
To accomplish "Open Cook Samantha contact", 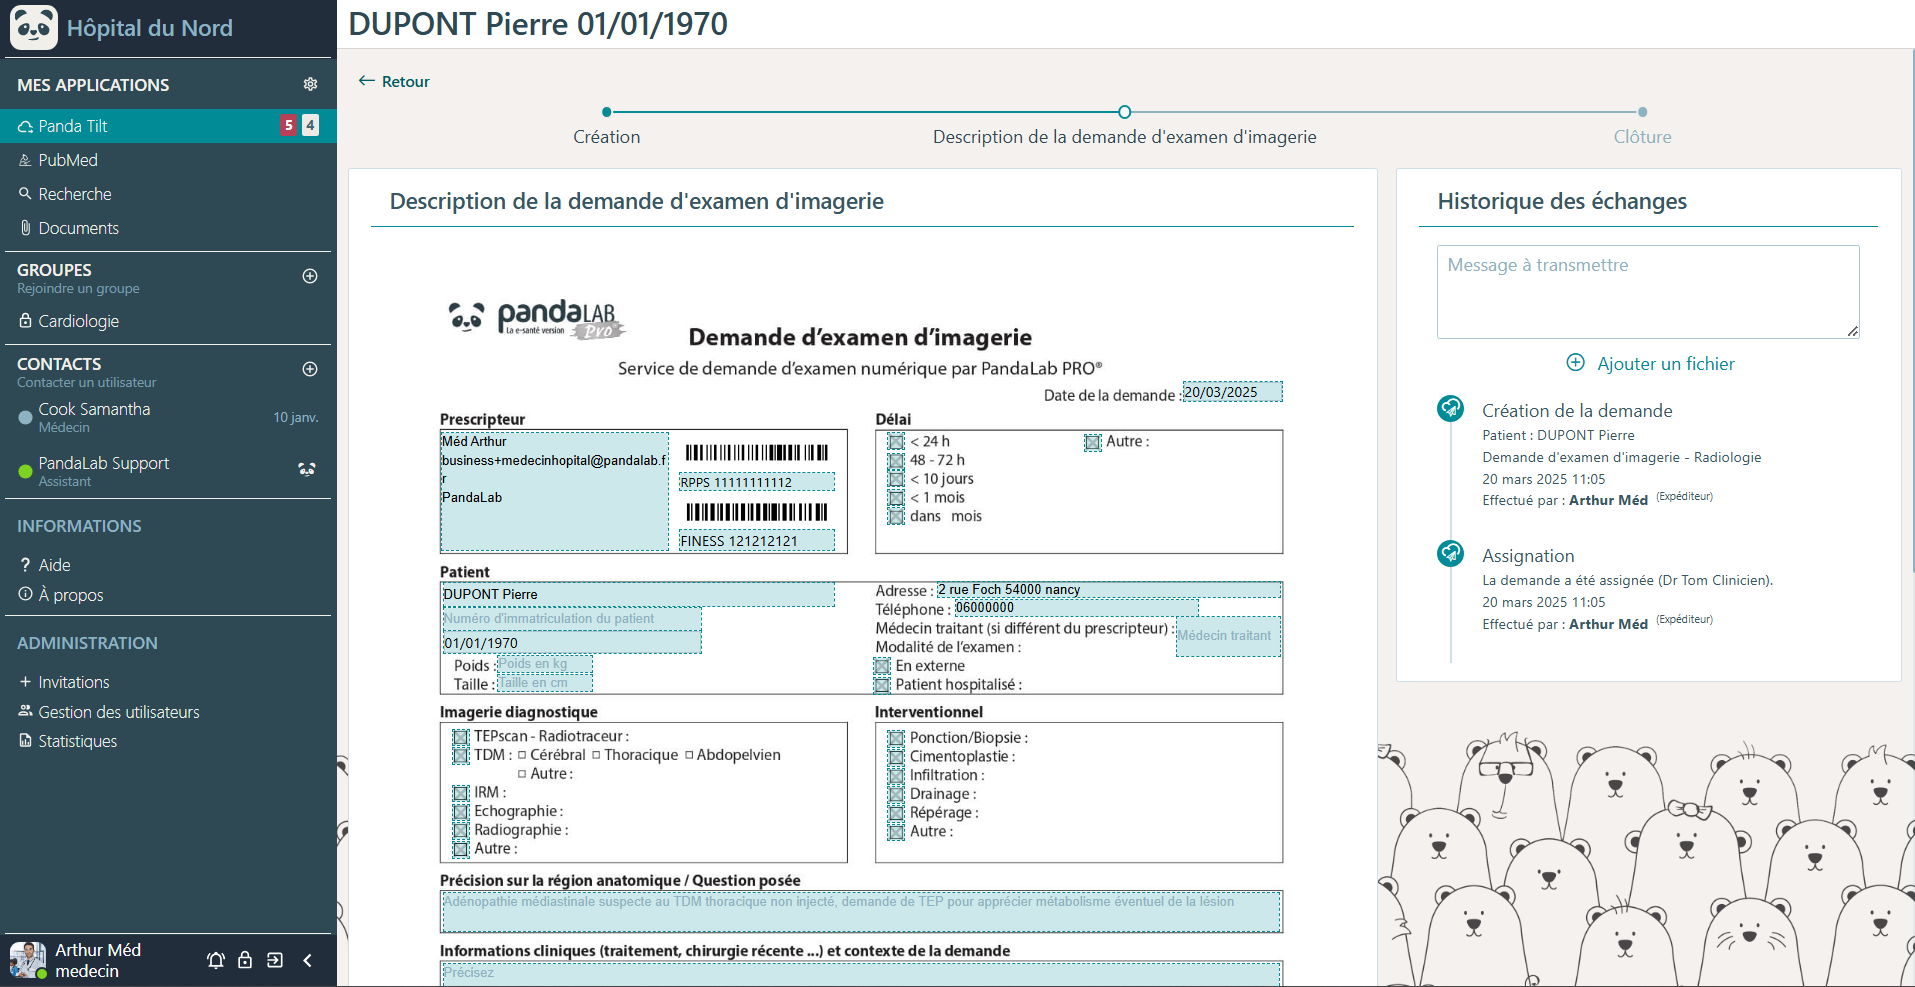I will click(166, 417).
